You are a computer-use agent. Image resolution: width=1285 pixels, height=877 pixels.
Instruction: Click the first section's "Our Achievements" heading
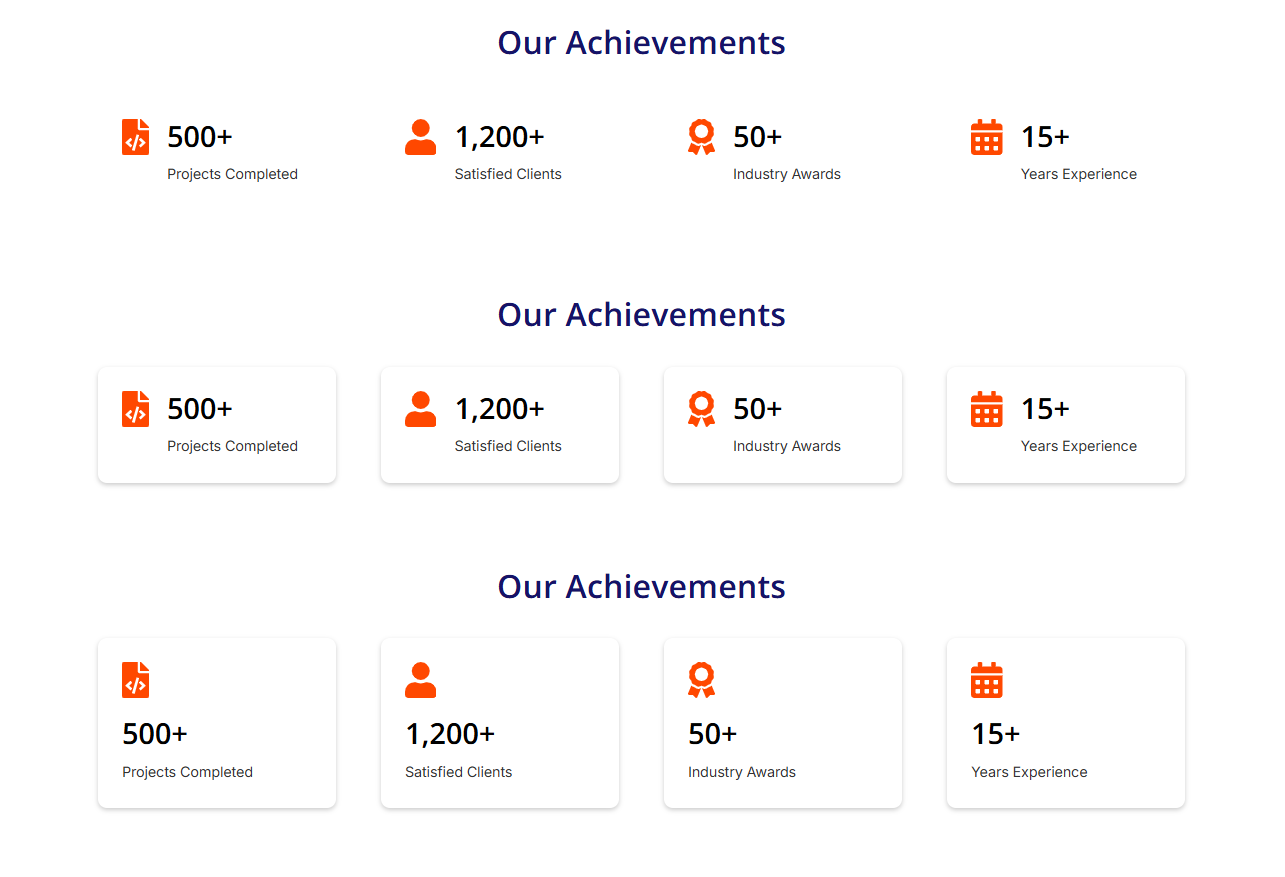(x=641, y=43)
